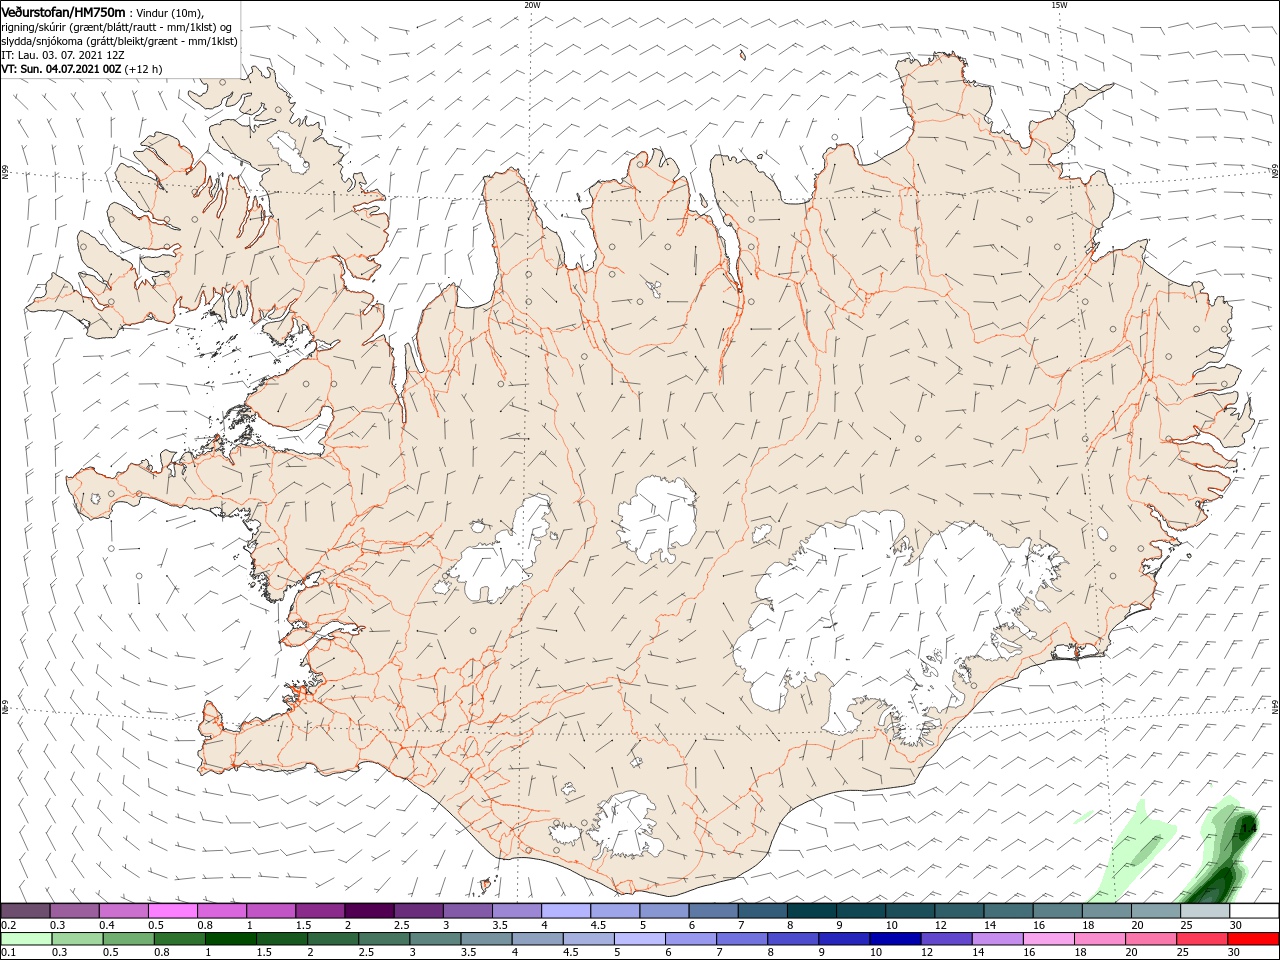Click the 'IT: Lau. 03. 07. 2021 12Z' line

coord(62,55)
